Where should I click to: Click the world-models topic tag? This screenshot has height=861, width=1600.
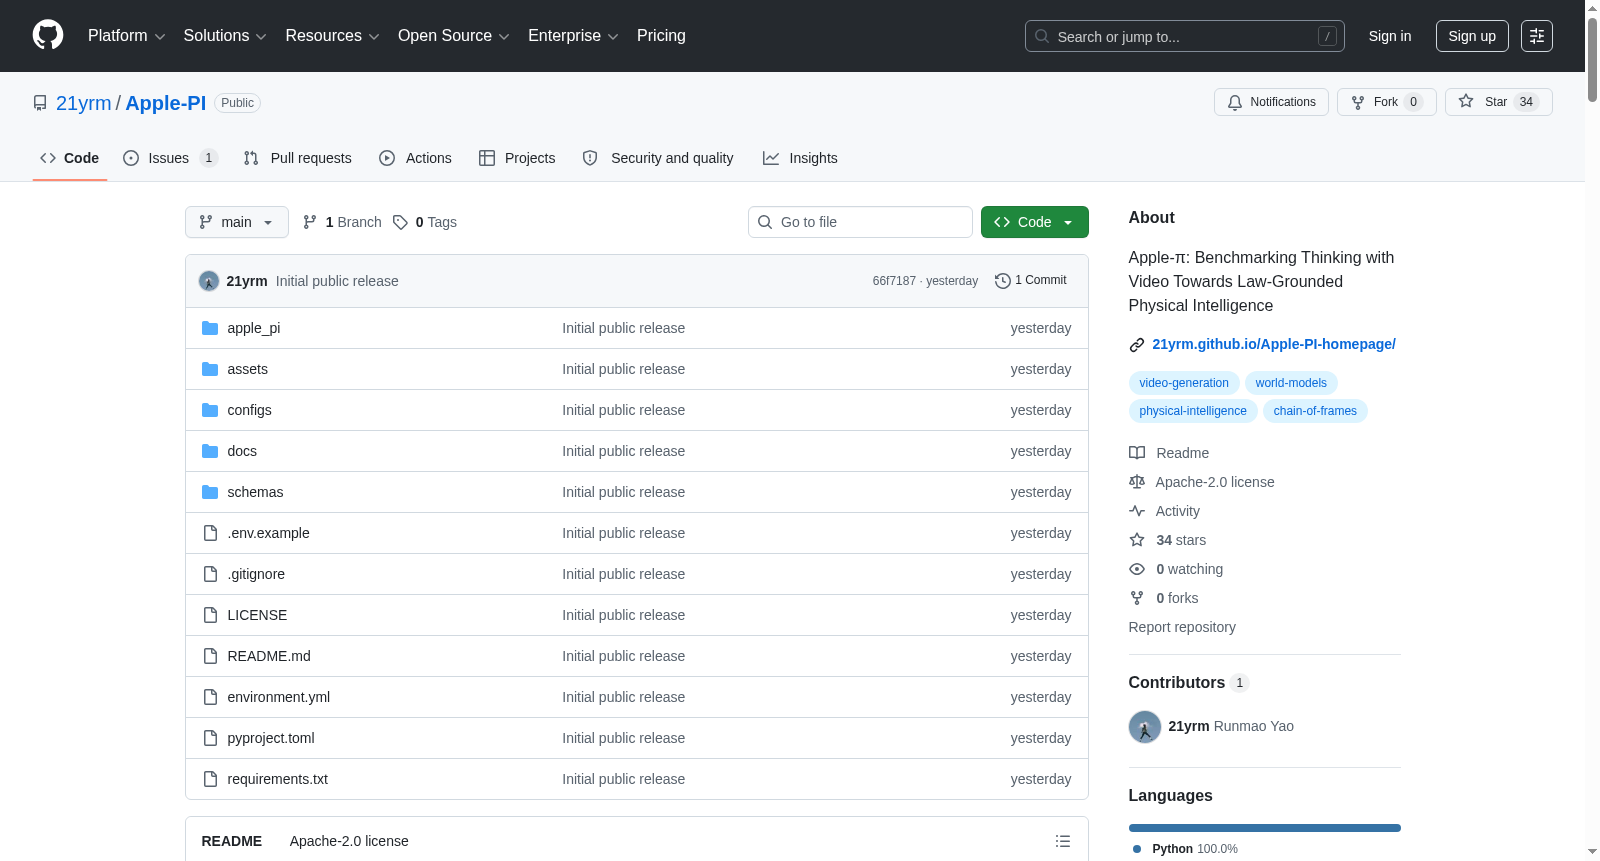tap(1291, 383)
